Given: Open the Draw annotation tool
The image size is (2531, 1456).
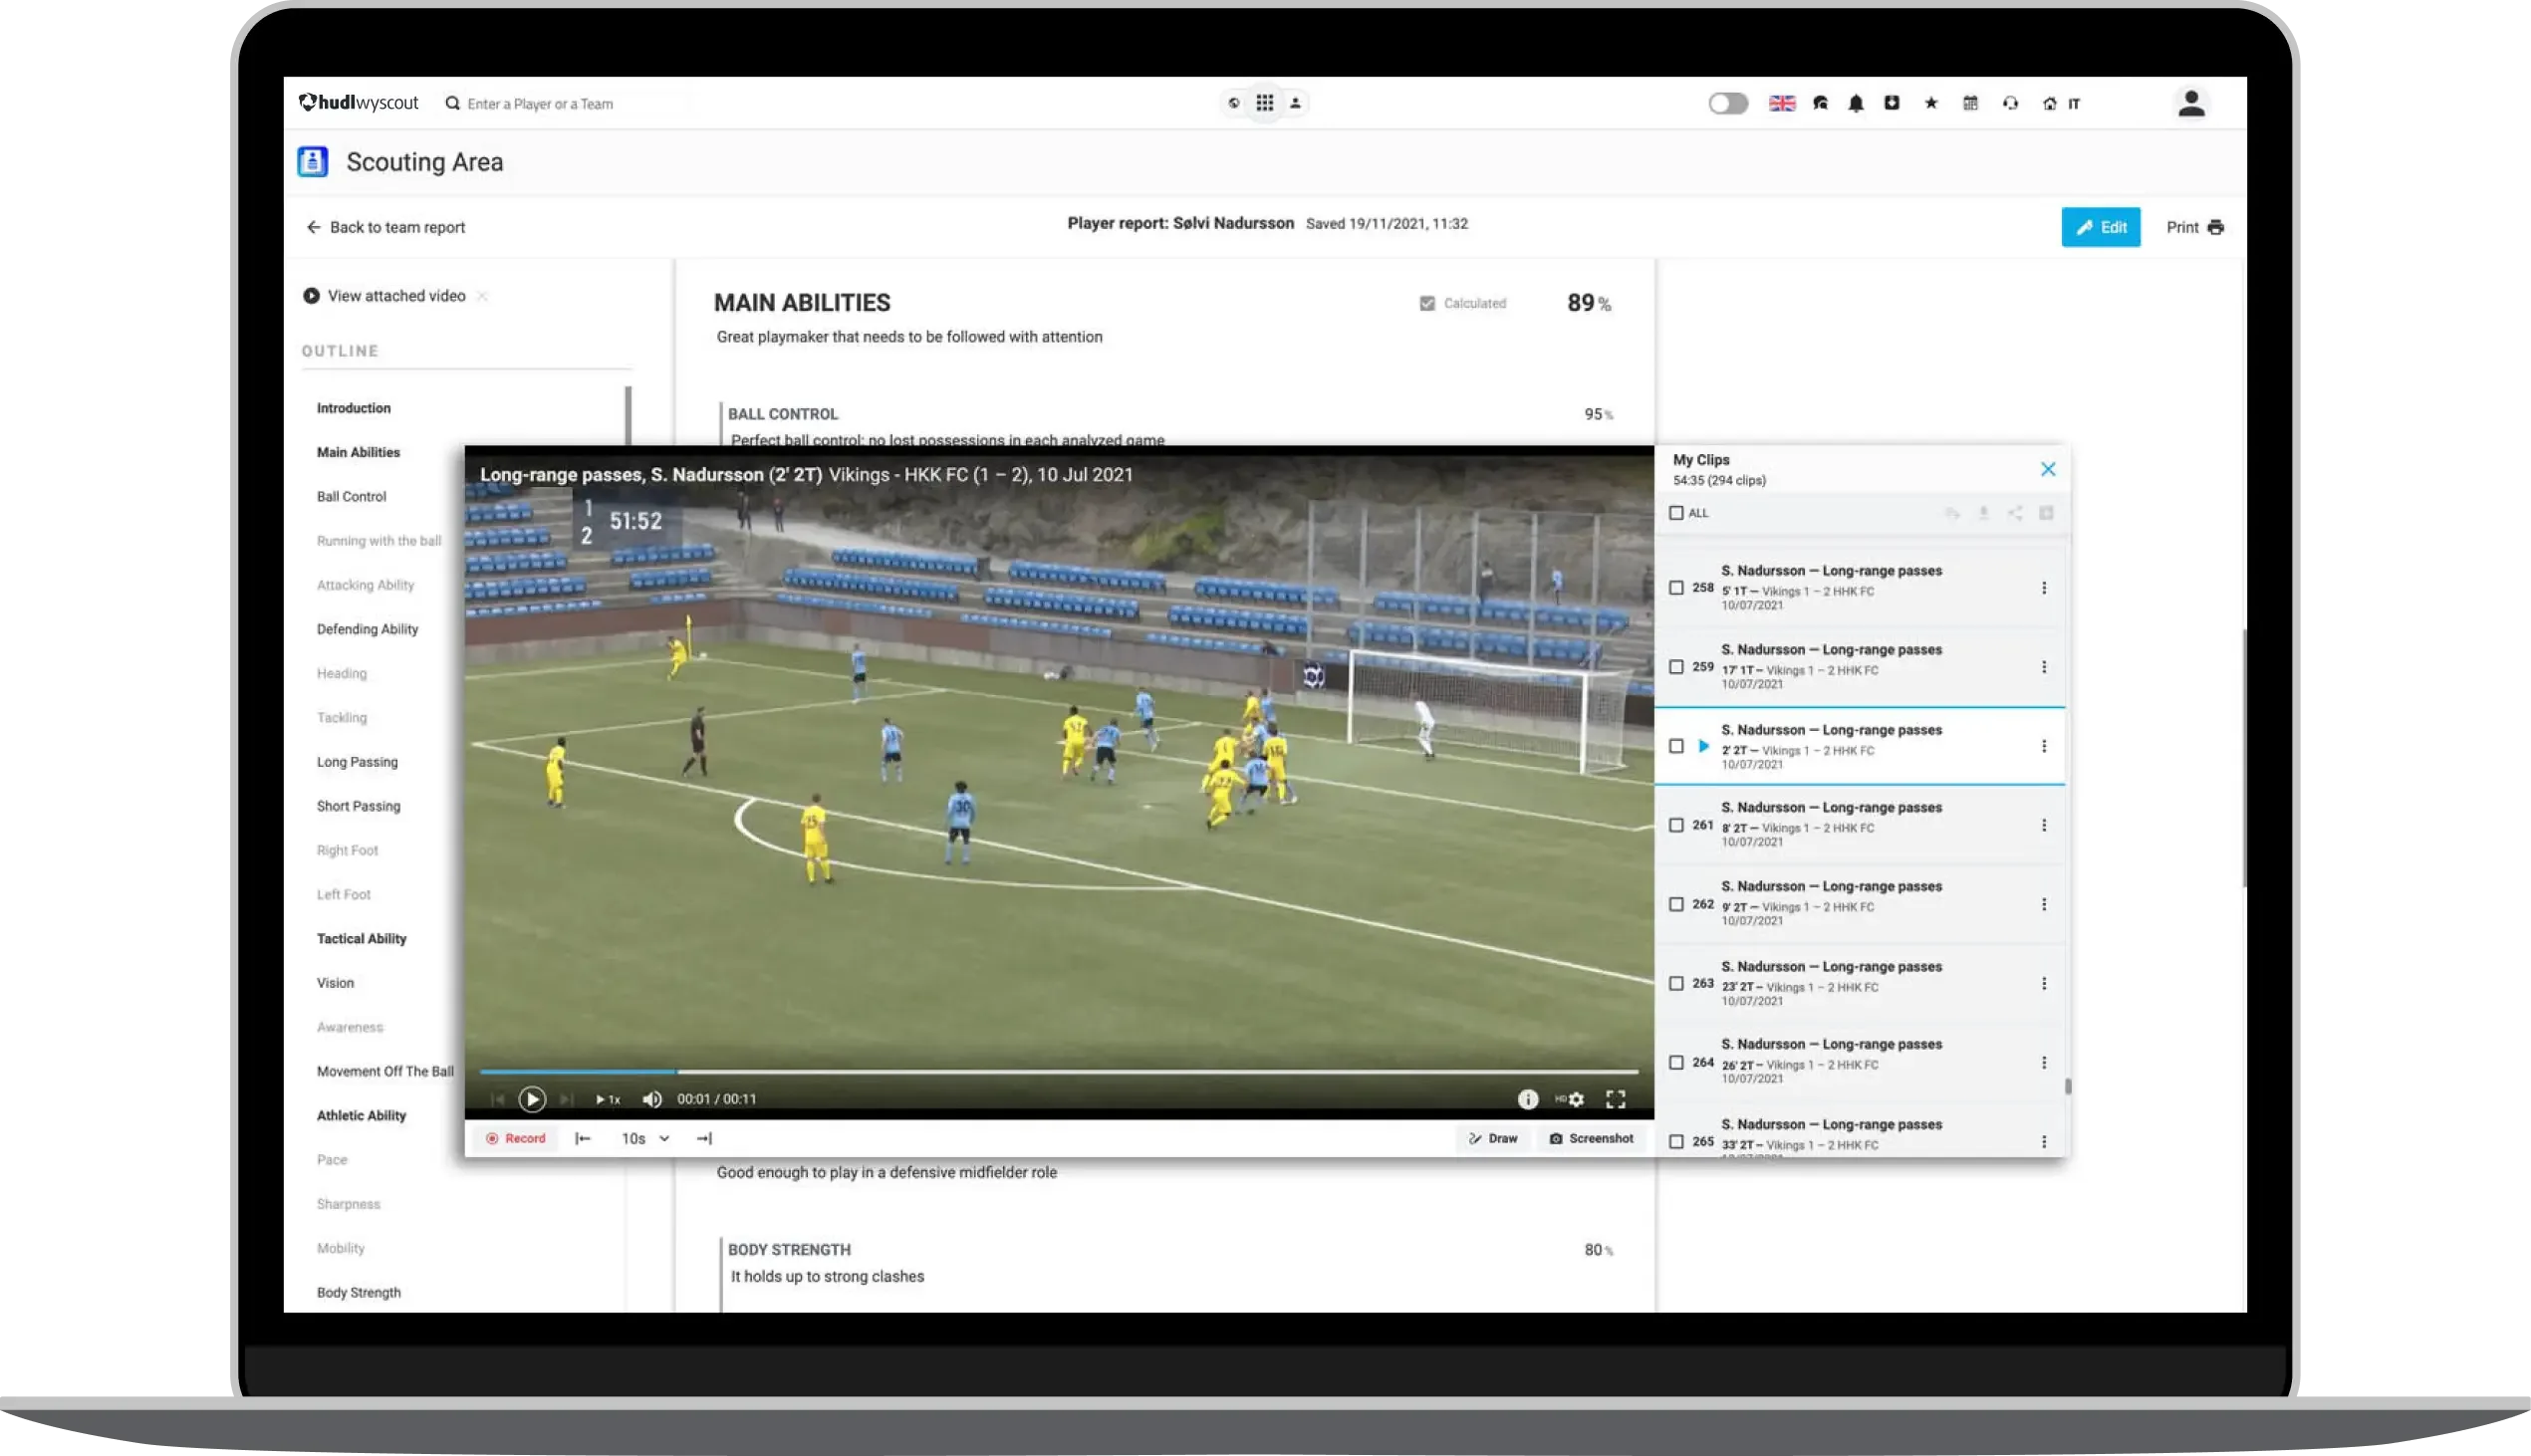Looking at the screenshot, I should point(1494,1138).
